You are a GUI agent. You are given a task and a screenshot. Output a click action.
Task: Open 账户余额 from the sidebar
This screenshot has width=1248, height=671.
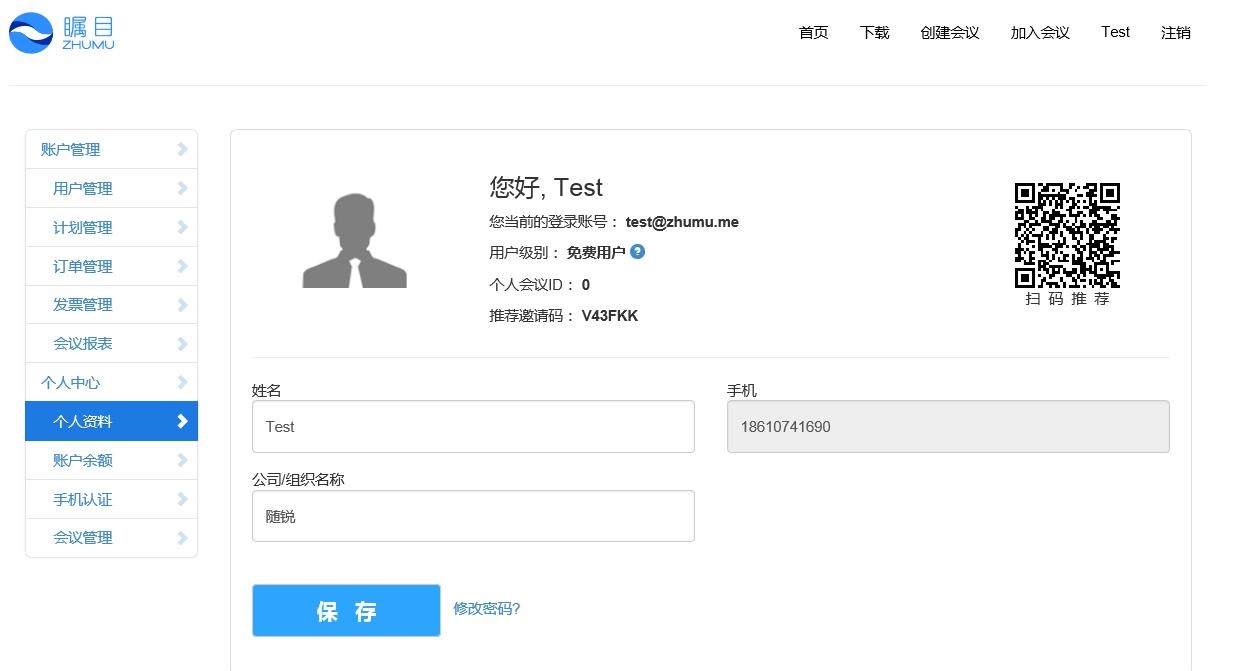click(x=111, y=460)
